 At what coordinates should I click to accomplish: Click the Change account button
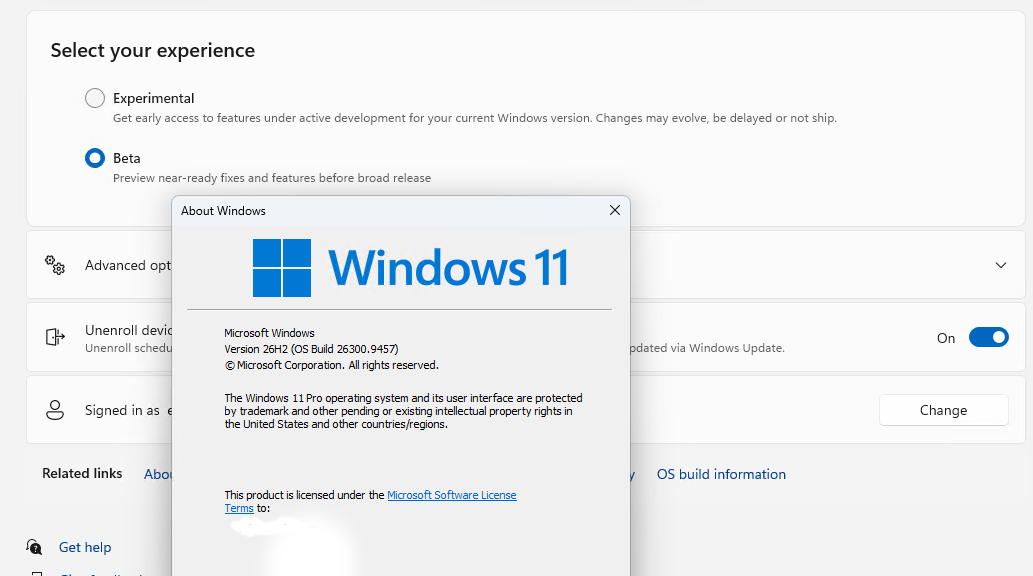tap(943, 410)
